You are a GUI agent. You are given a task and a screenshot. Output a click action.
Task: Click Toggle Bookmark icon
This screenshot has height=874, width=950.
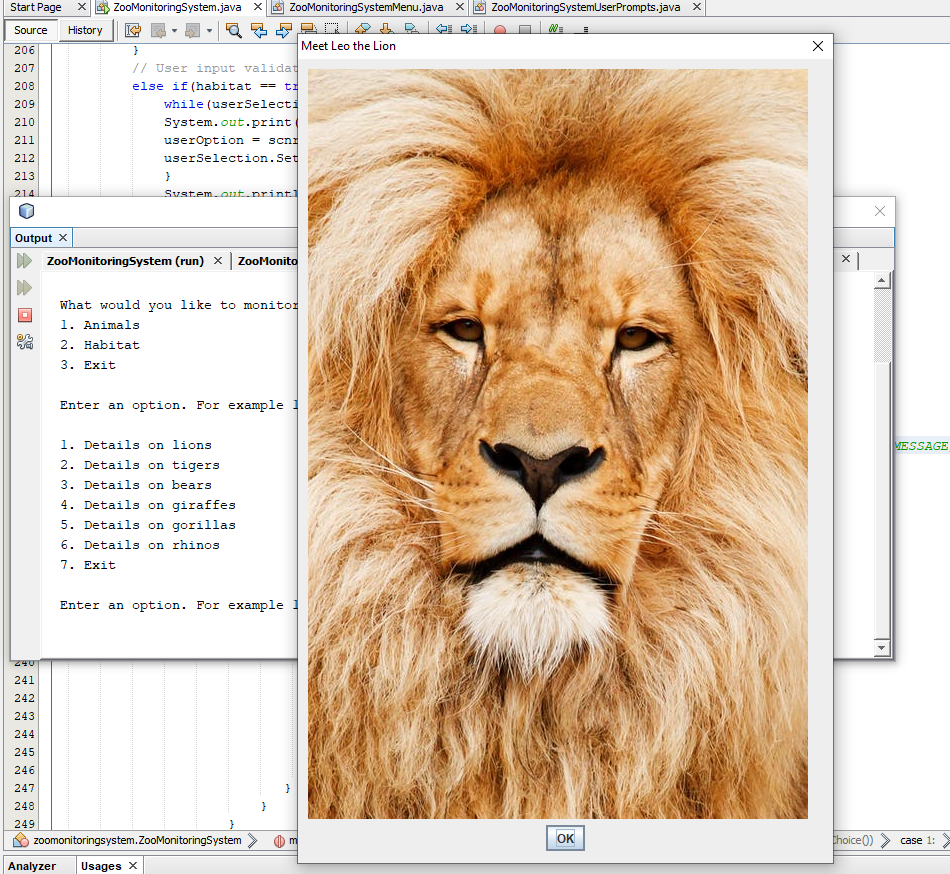[411, 28]
